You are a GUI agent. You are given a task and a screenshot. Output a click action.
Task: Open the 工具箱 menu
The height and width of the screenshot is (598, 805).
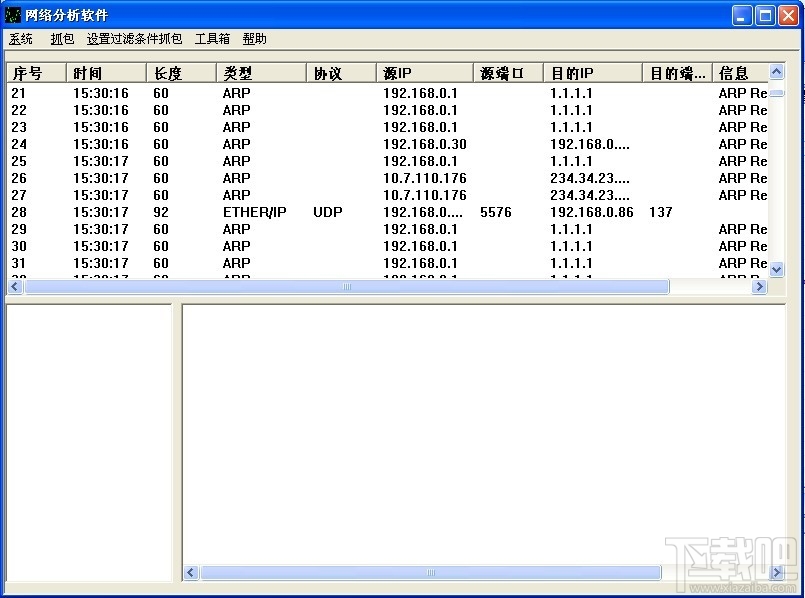213,39
